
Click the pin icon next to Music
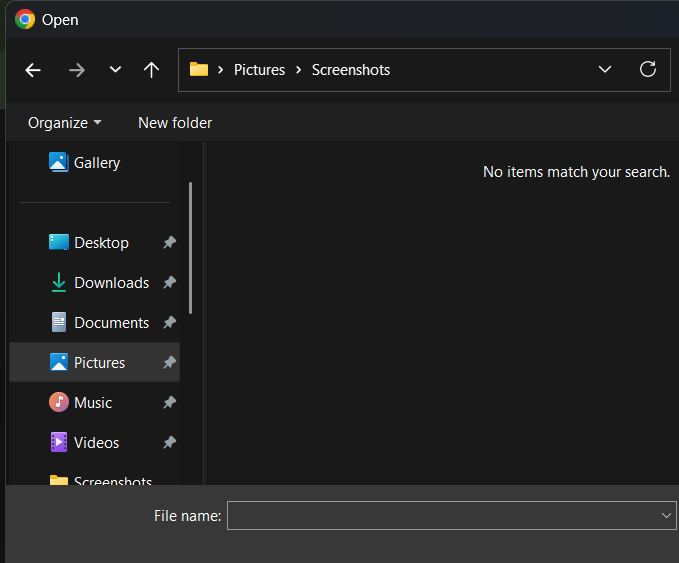169,403
